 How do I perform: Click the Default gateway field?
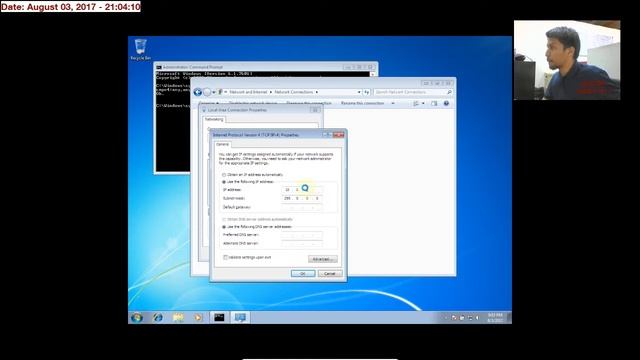tap(302, 207)
